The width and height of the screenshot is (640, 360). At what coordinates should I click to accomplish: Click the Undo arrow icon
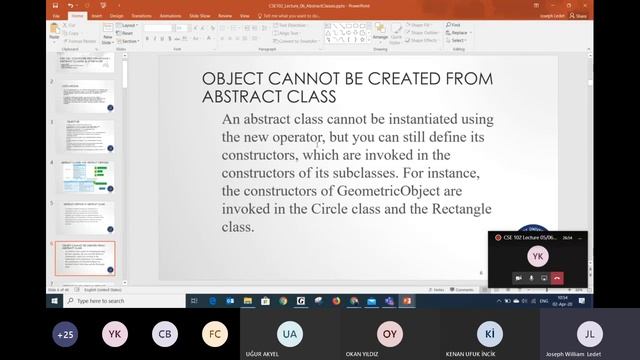click(x=70, y=5)
